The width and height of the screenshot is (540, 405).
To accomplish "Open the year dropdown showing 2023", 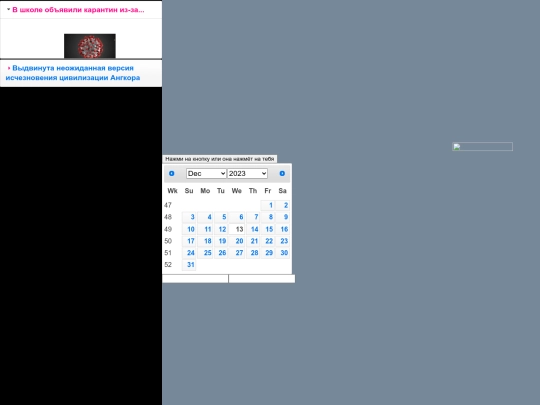I will point(247,173).
